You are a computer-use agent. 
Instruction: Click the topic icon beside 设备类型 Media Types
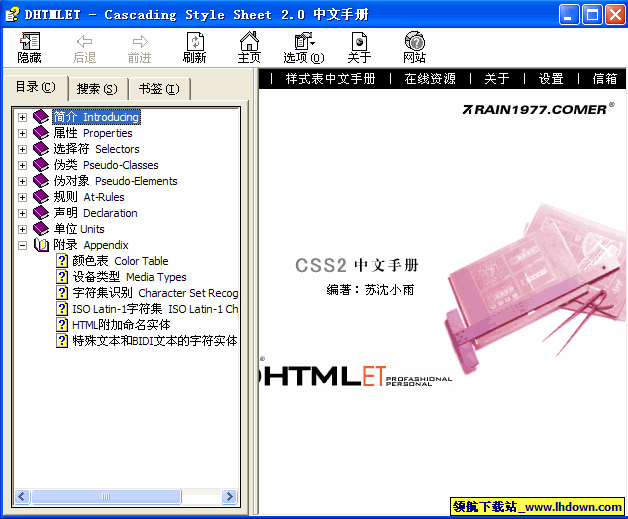(62, 277)
